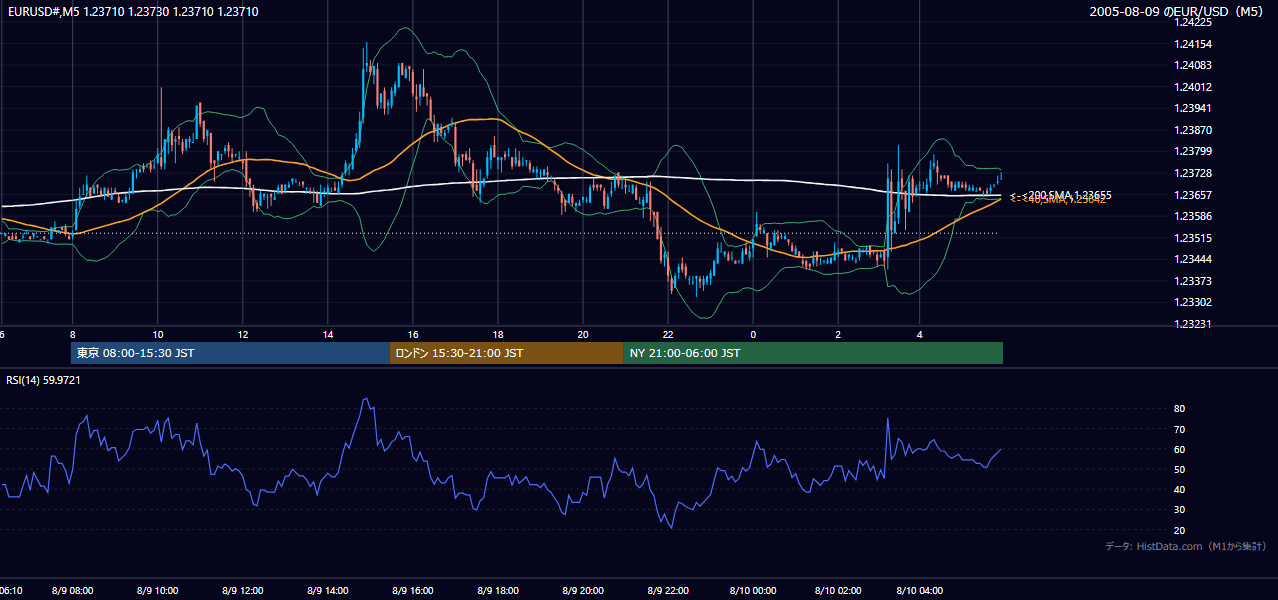The image size is (1278, 600).
Task: Click the 1.23373 price axis label
Action: (x=1194, y=281)
